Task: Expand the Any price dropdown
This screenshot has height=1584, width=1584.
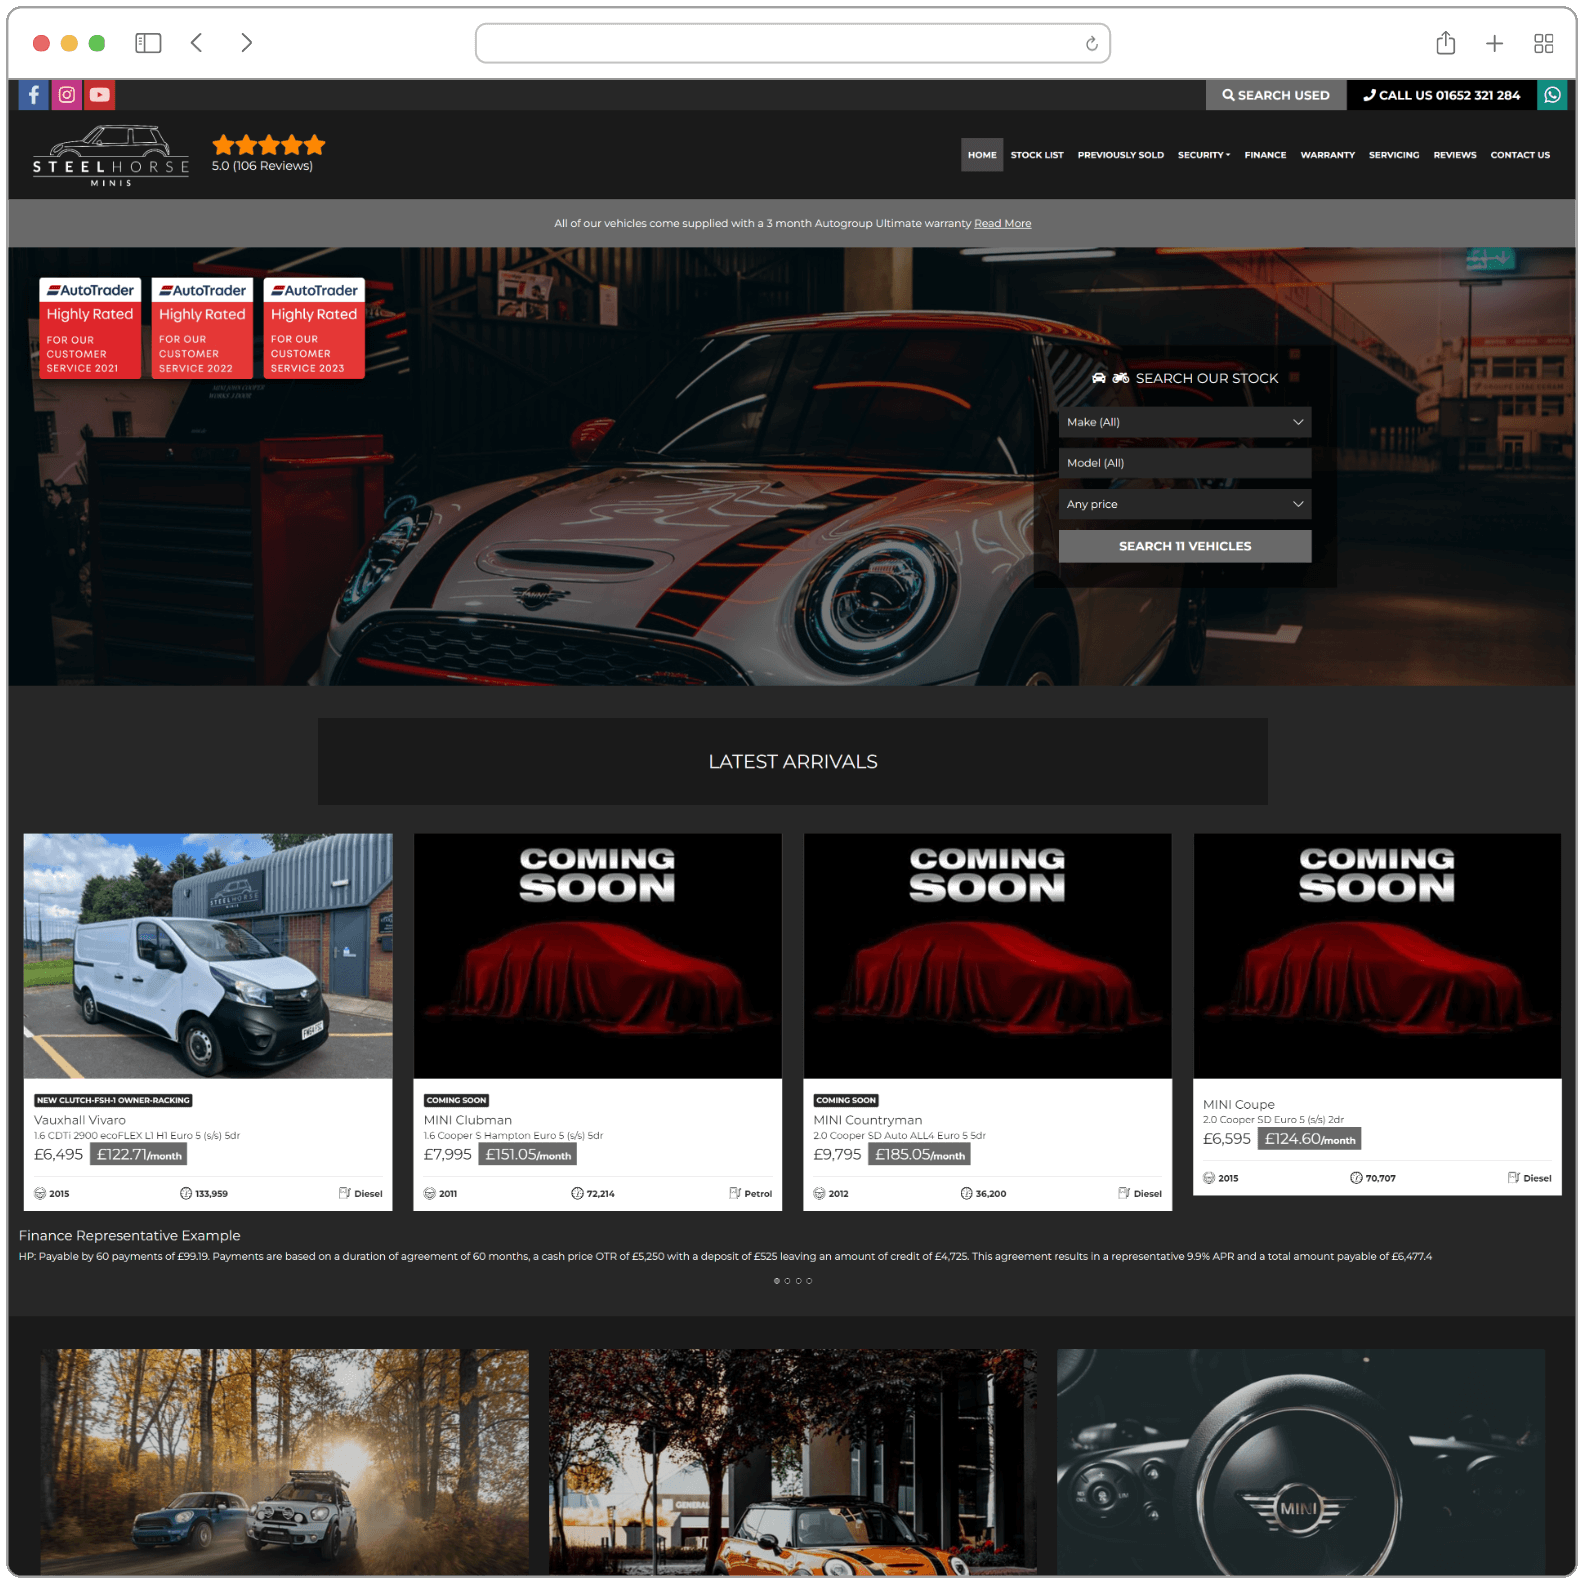Action: pos(1184,504)
